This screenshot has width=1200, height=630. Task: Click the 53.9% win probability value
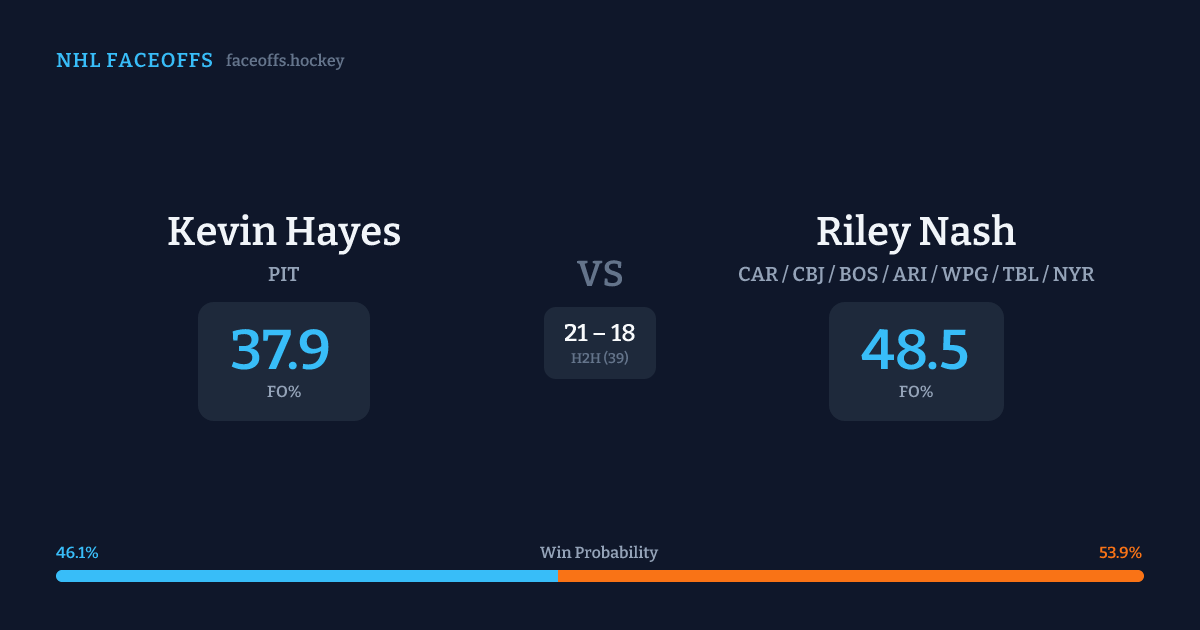pyautogui.click(x=1120, y=553)
